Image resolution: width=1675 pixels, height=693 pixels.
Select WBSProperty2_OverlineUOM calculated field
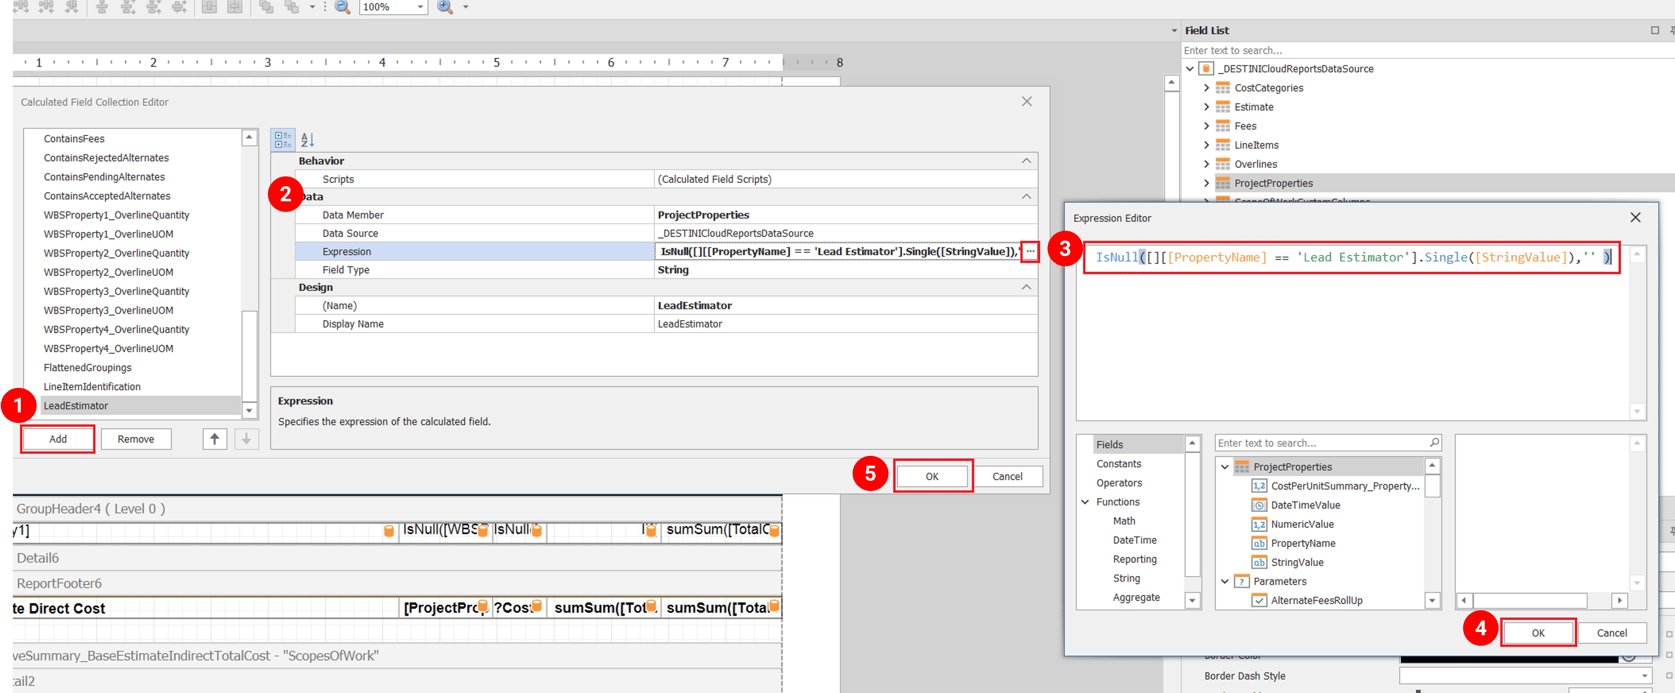(108, 272)
